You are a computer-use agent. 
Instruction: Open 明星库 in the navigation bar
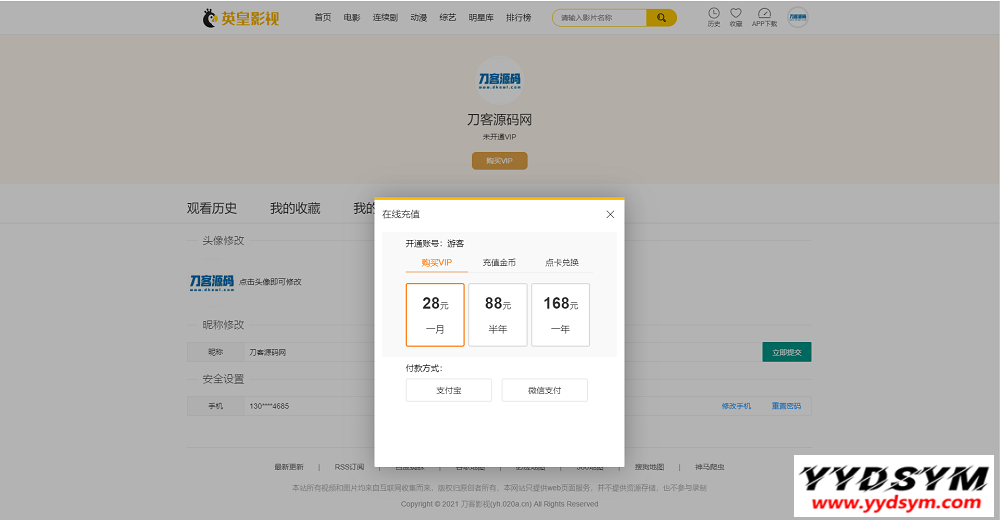pyautogui.click(x=481, y=18)
